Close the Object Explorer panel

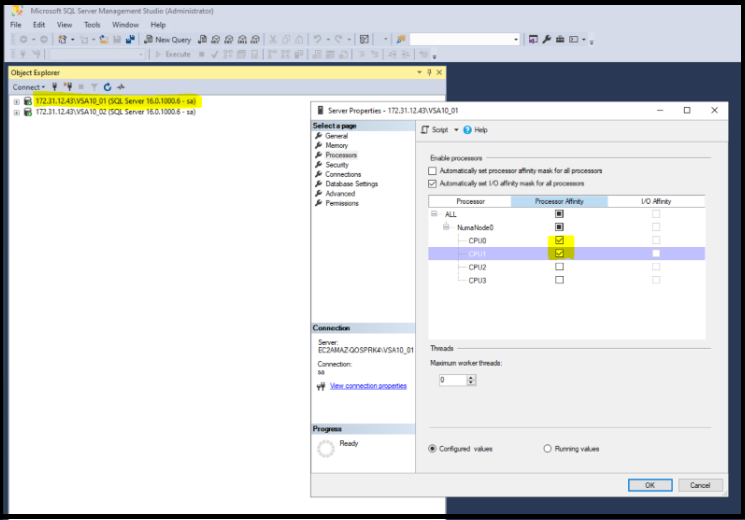439,72
